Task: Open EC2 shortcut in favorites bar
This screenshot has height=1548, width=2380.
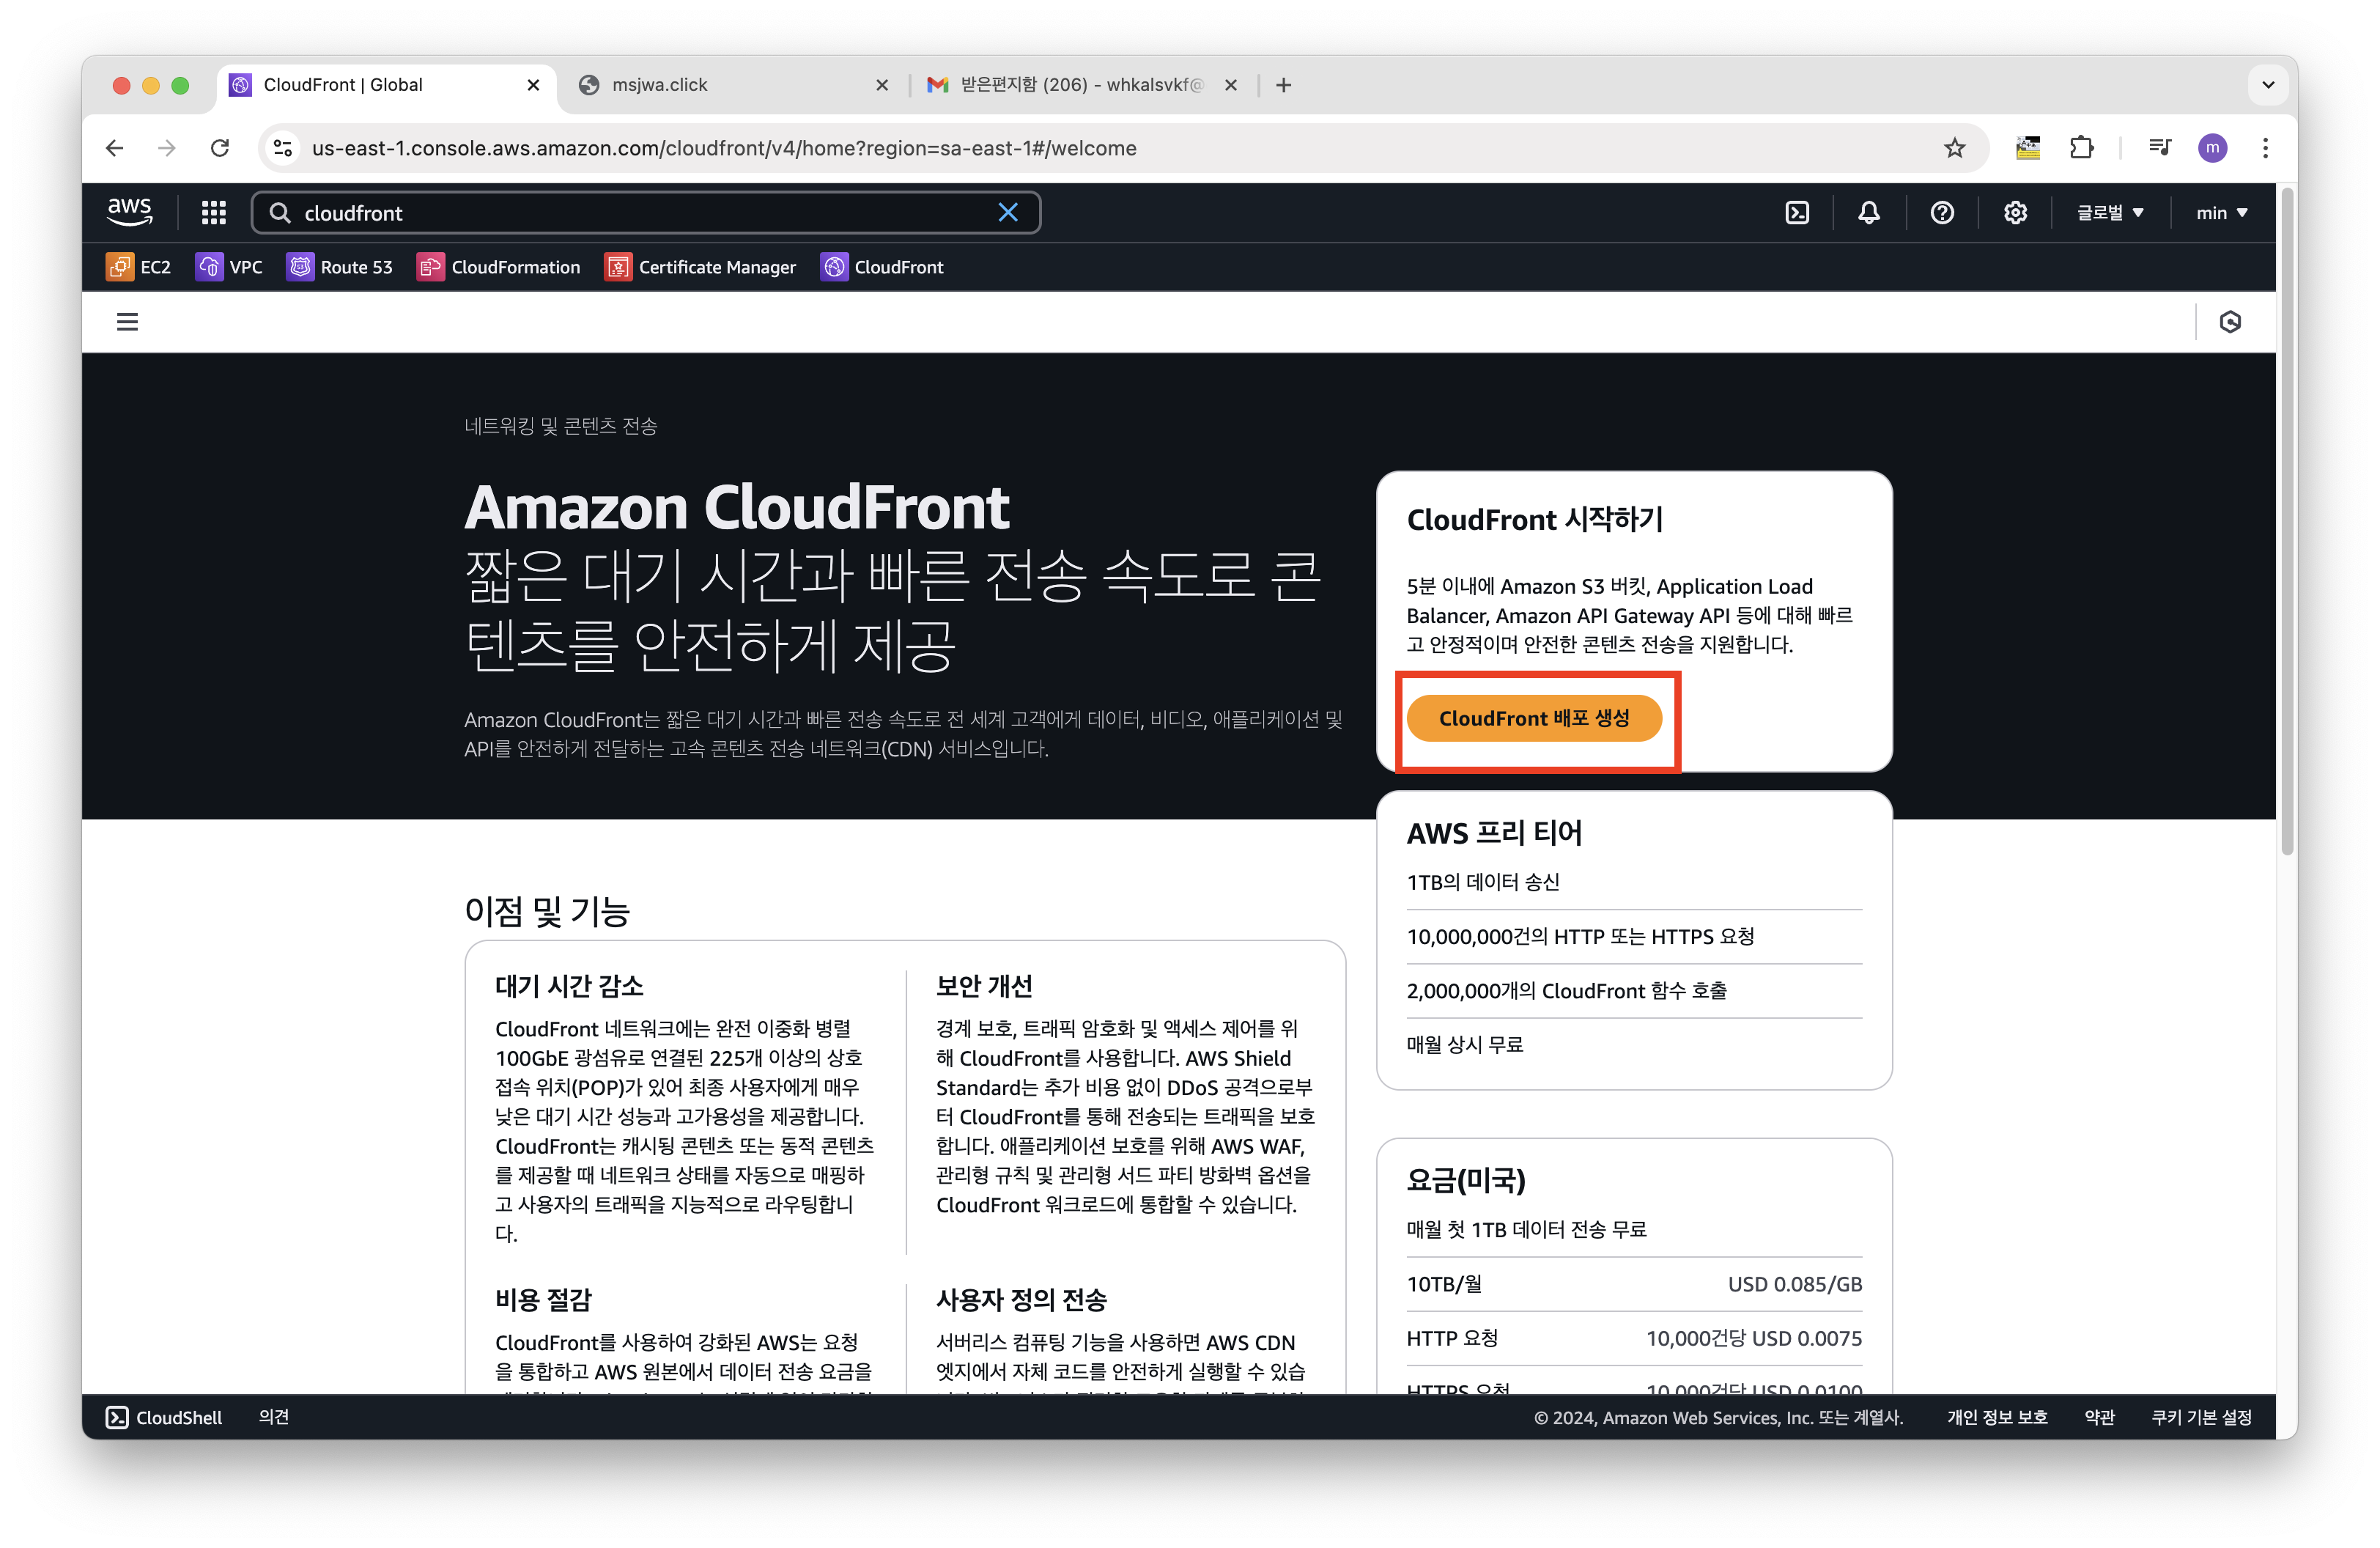Action: (138, 267)
